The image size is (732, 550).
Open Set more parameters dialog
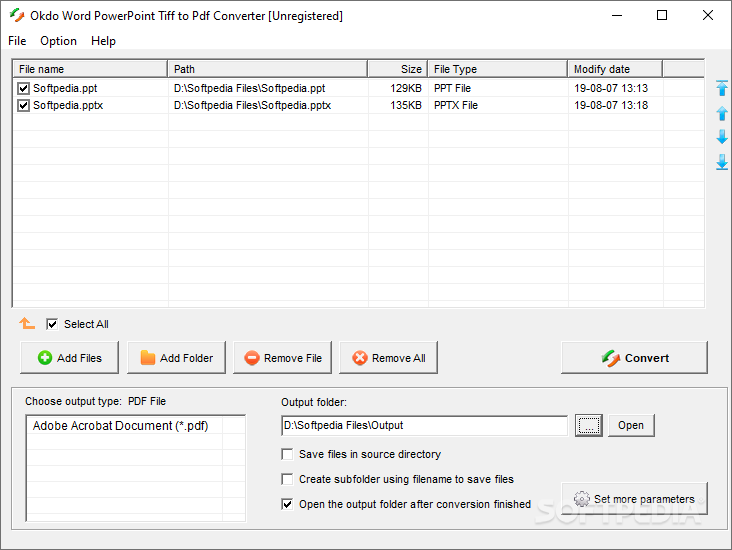tap(634, 499)
